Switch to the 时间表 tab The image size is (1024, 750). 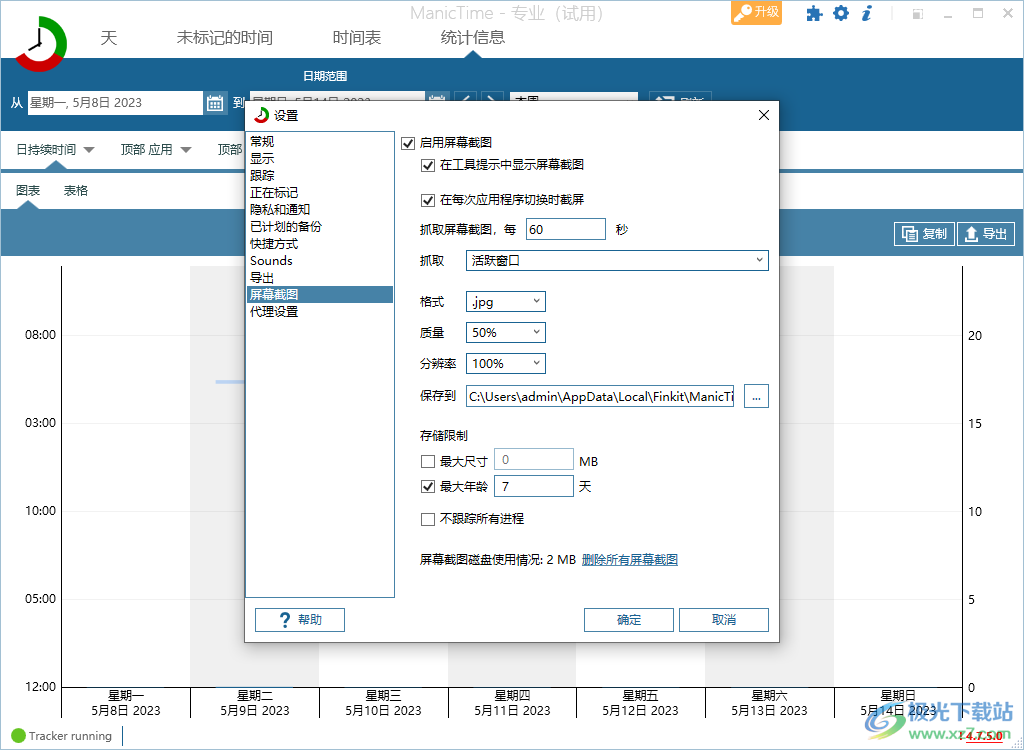click(x=357, y=38)
